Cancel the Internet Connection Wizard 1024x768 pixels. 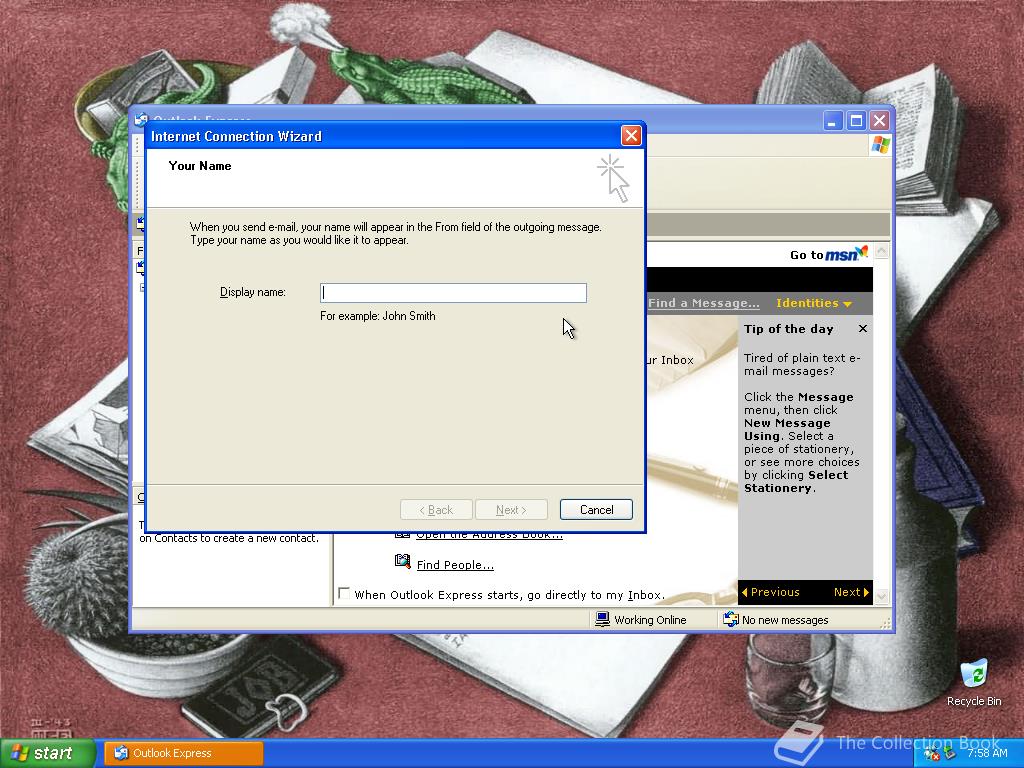pos(596,509)
